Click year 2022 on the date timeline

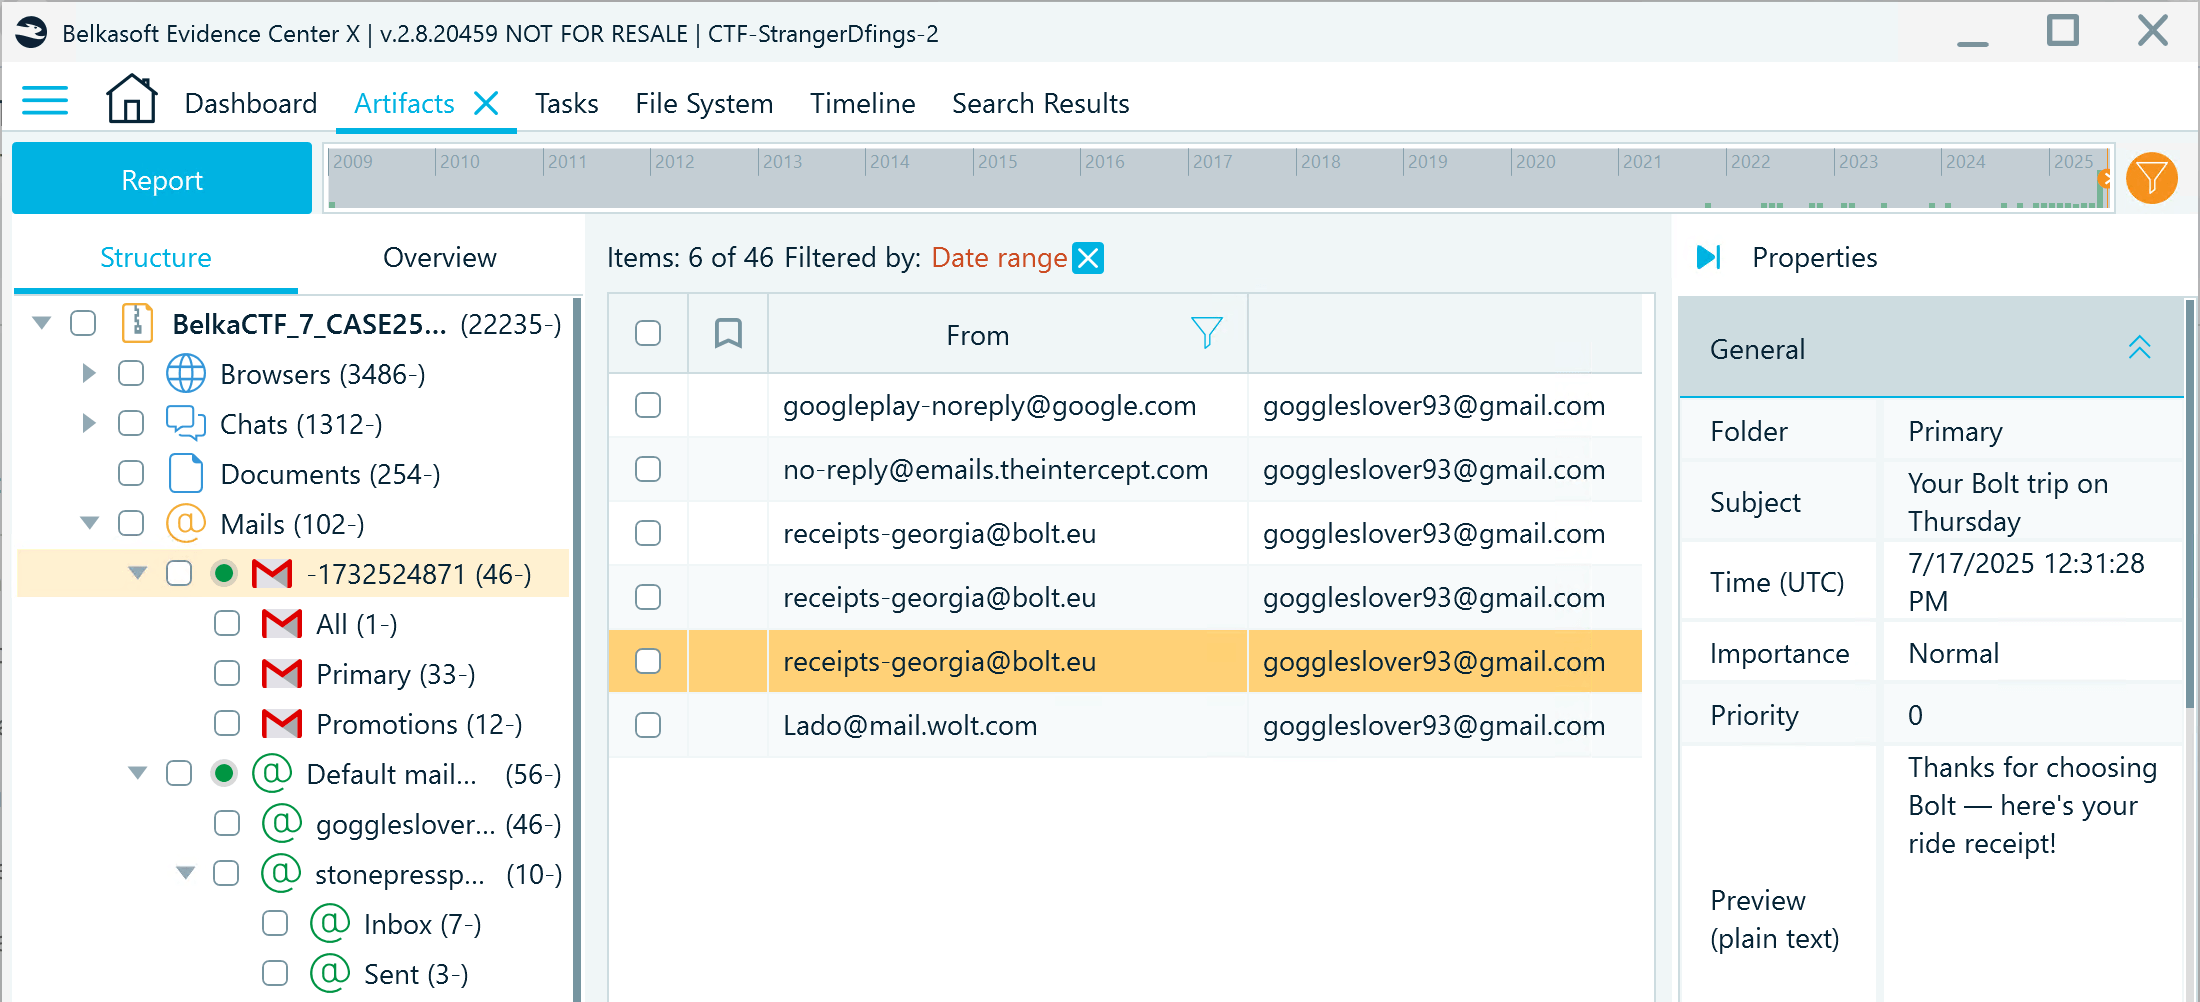(x=1751, y=162)
